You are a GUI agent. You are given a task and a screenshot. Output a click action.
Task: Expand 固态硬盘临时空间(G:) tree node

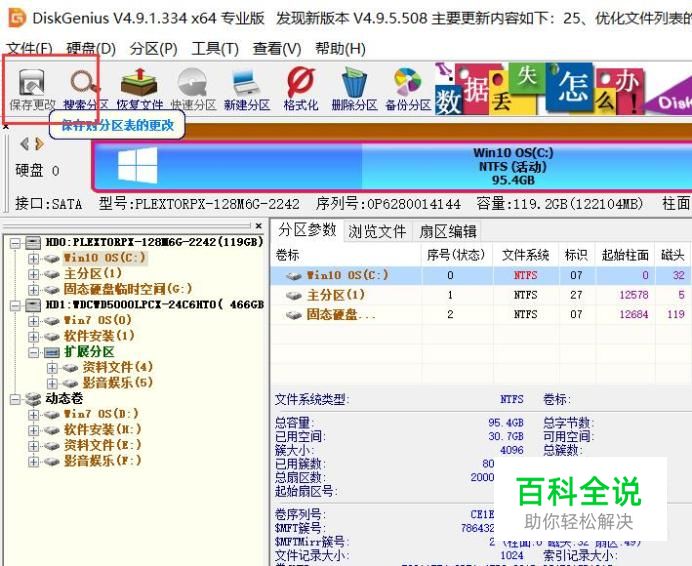click(x=34, y=290)
